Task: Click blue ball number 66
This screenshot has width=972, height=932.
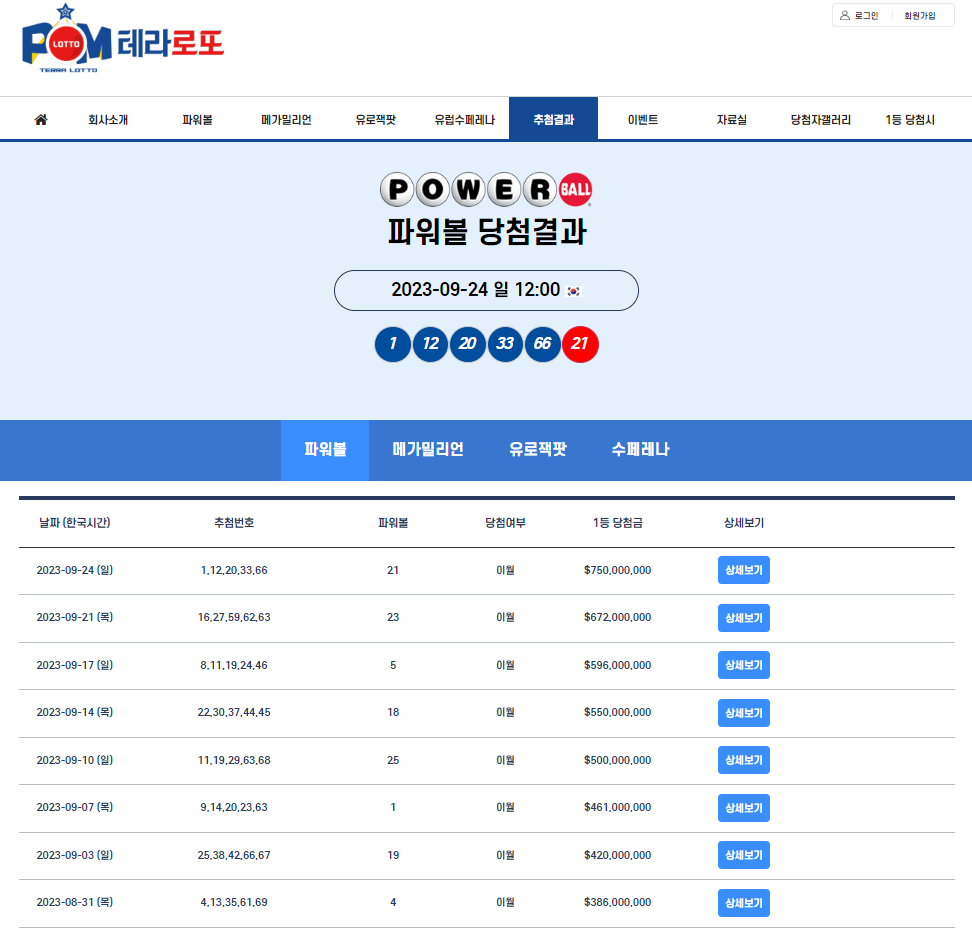Action: point(542,344)
